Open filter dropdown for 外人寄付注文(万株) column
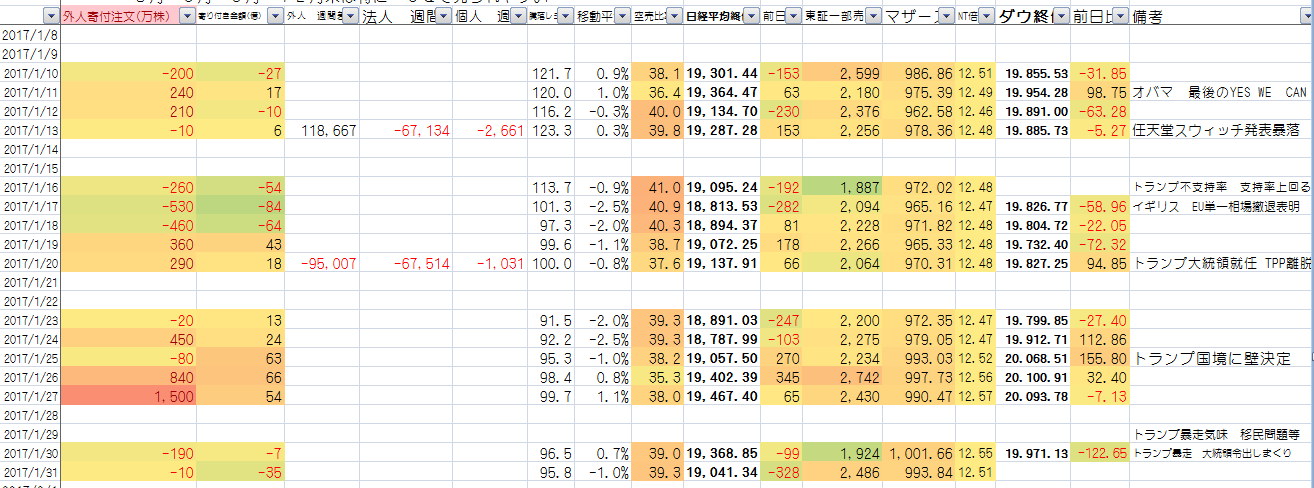The height and width of the screenshot is (488, 1314). [186, 17]
